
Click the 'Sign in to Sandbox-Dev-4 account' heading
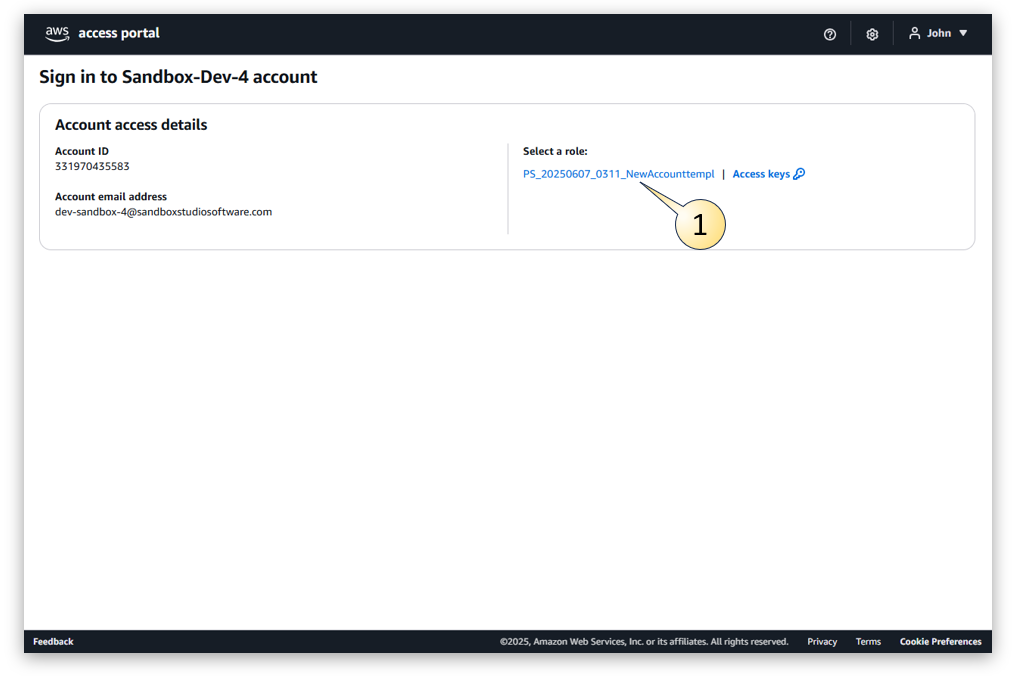[x=178, y=77]
